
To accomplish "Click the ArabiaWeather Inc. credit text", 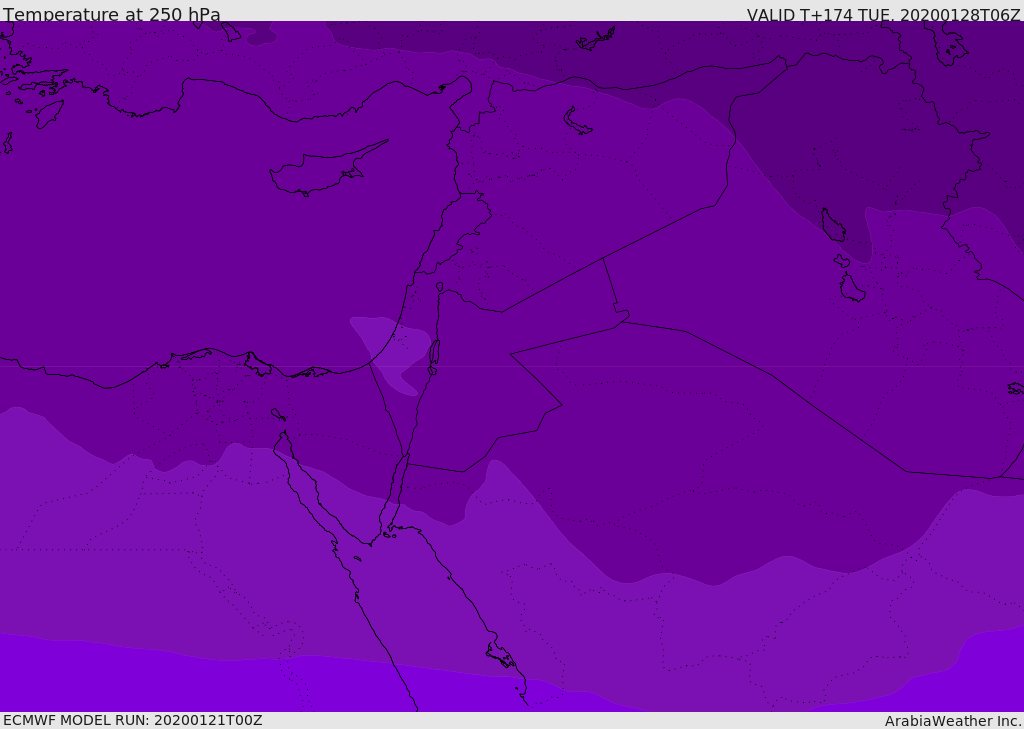I will point(952,721).
